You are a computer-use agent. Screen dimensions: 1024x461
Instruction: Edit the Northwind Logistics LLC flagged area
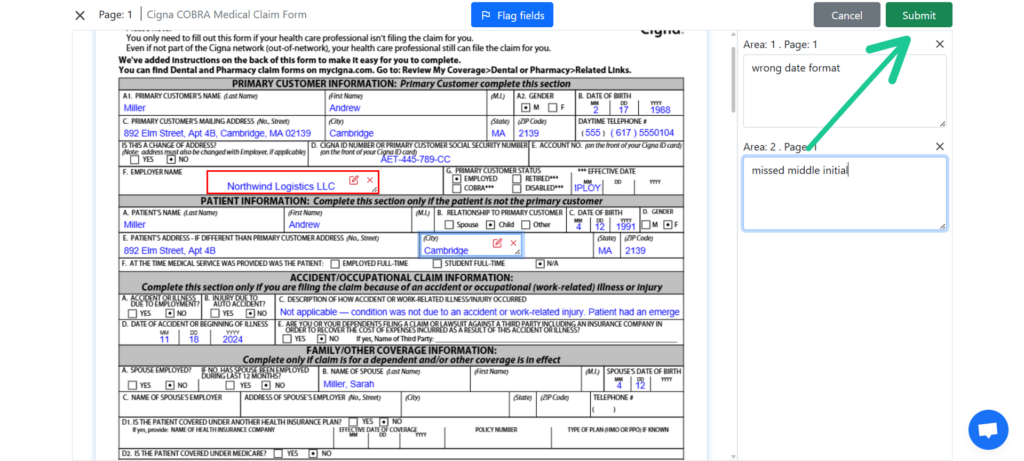coord(354,180)
